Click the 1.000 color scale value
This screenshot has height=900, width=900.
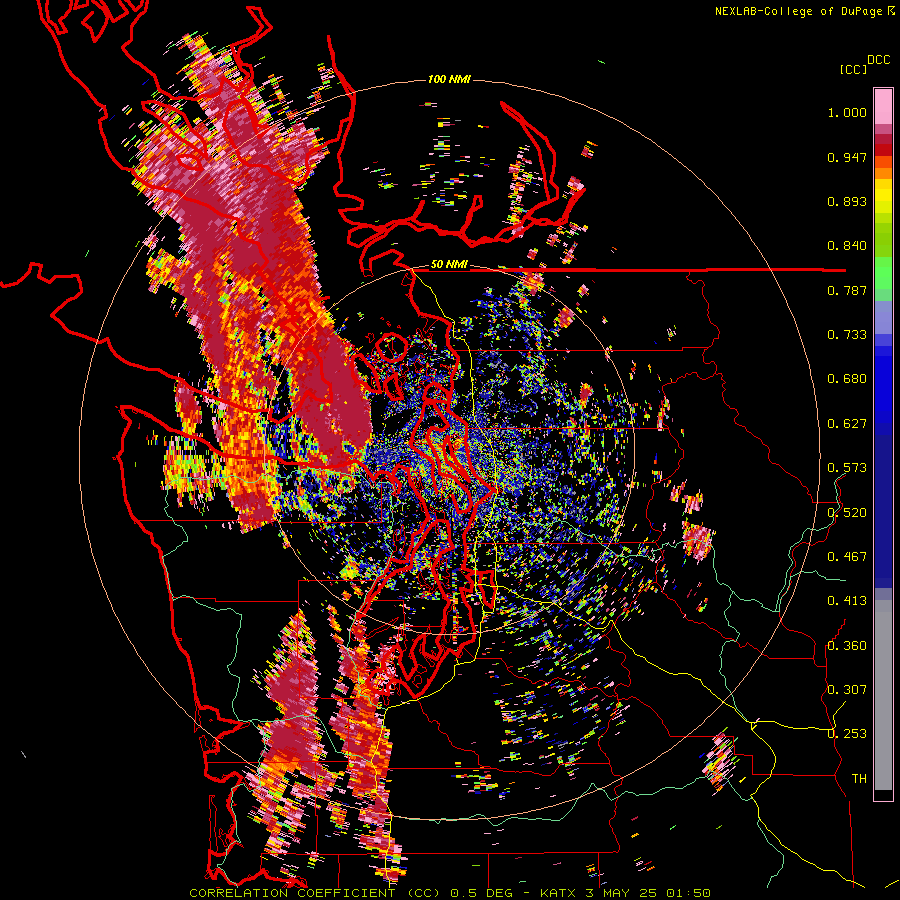click(847, 112)
